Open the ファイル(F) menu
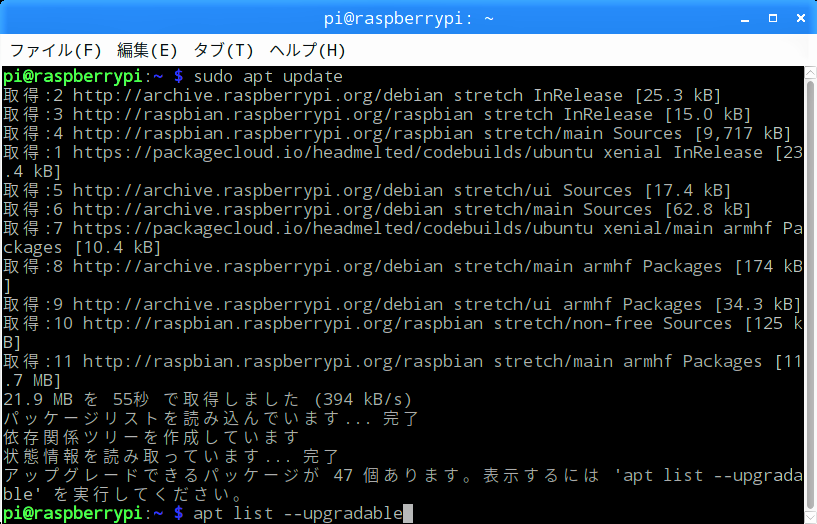817x524 pixels. pyautogui.click(x=56, y=51)
